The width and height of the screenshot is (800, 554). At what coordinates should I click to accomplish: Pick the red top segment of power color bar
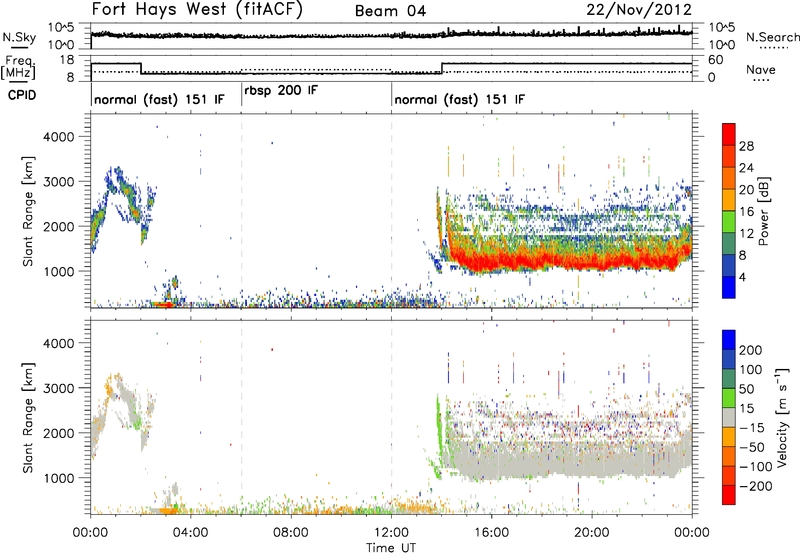click(729, 134)
